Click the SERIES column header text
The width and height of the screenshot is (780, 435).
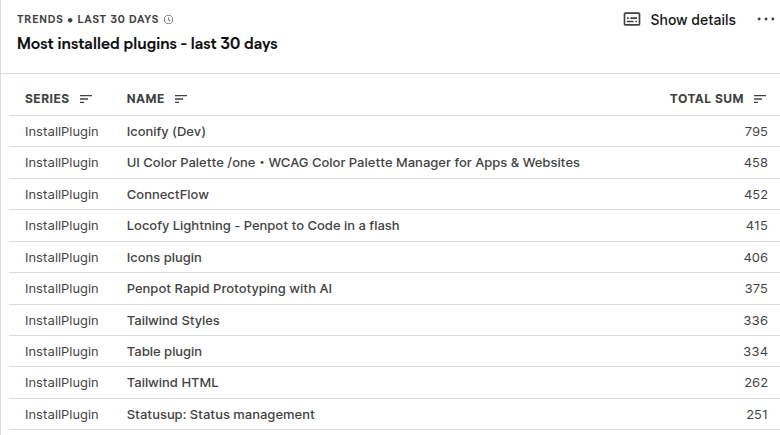(47, 99)
